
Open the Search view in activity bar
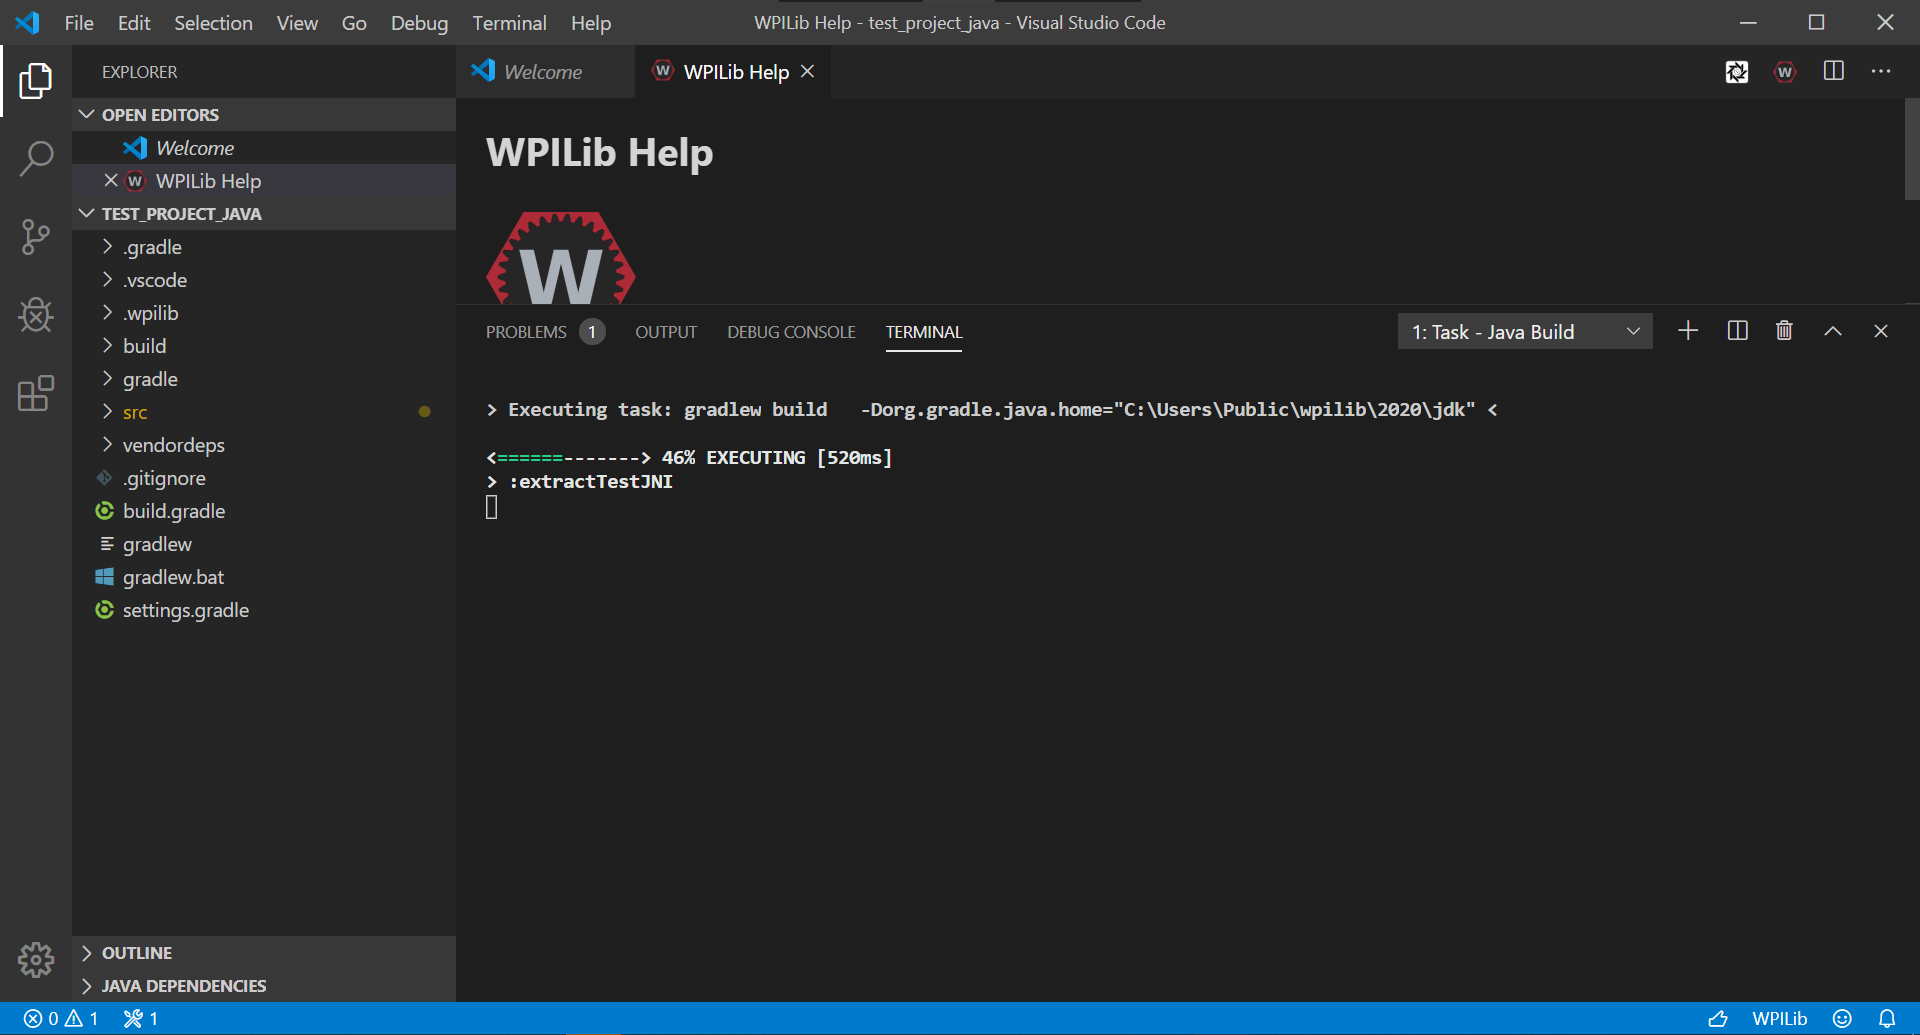coord(36,159)
